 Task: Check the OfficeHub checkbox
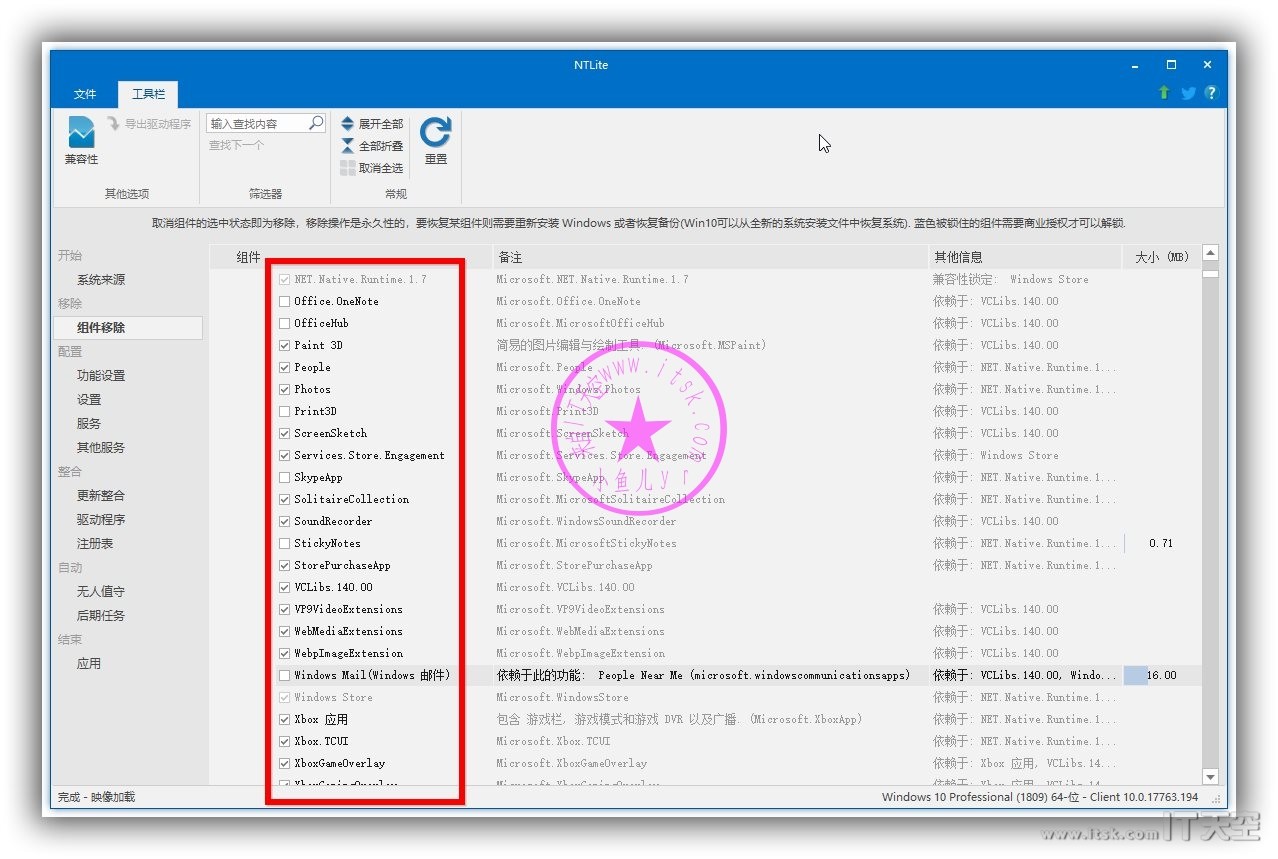coord(285,323)
